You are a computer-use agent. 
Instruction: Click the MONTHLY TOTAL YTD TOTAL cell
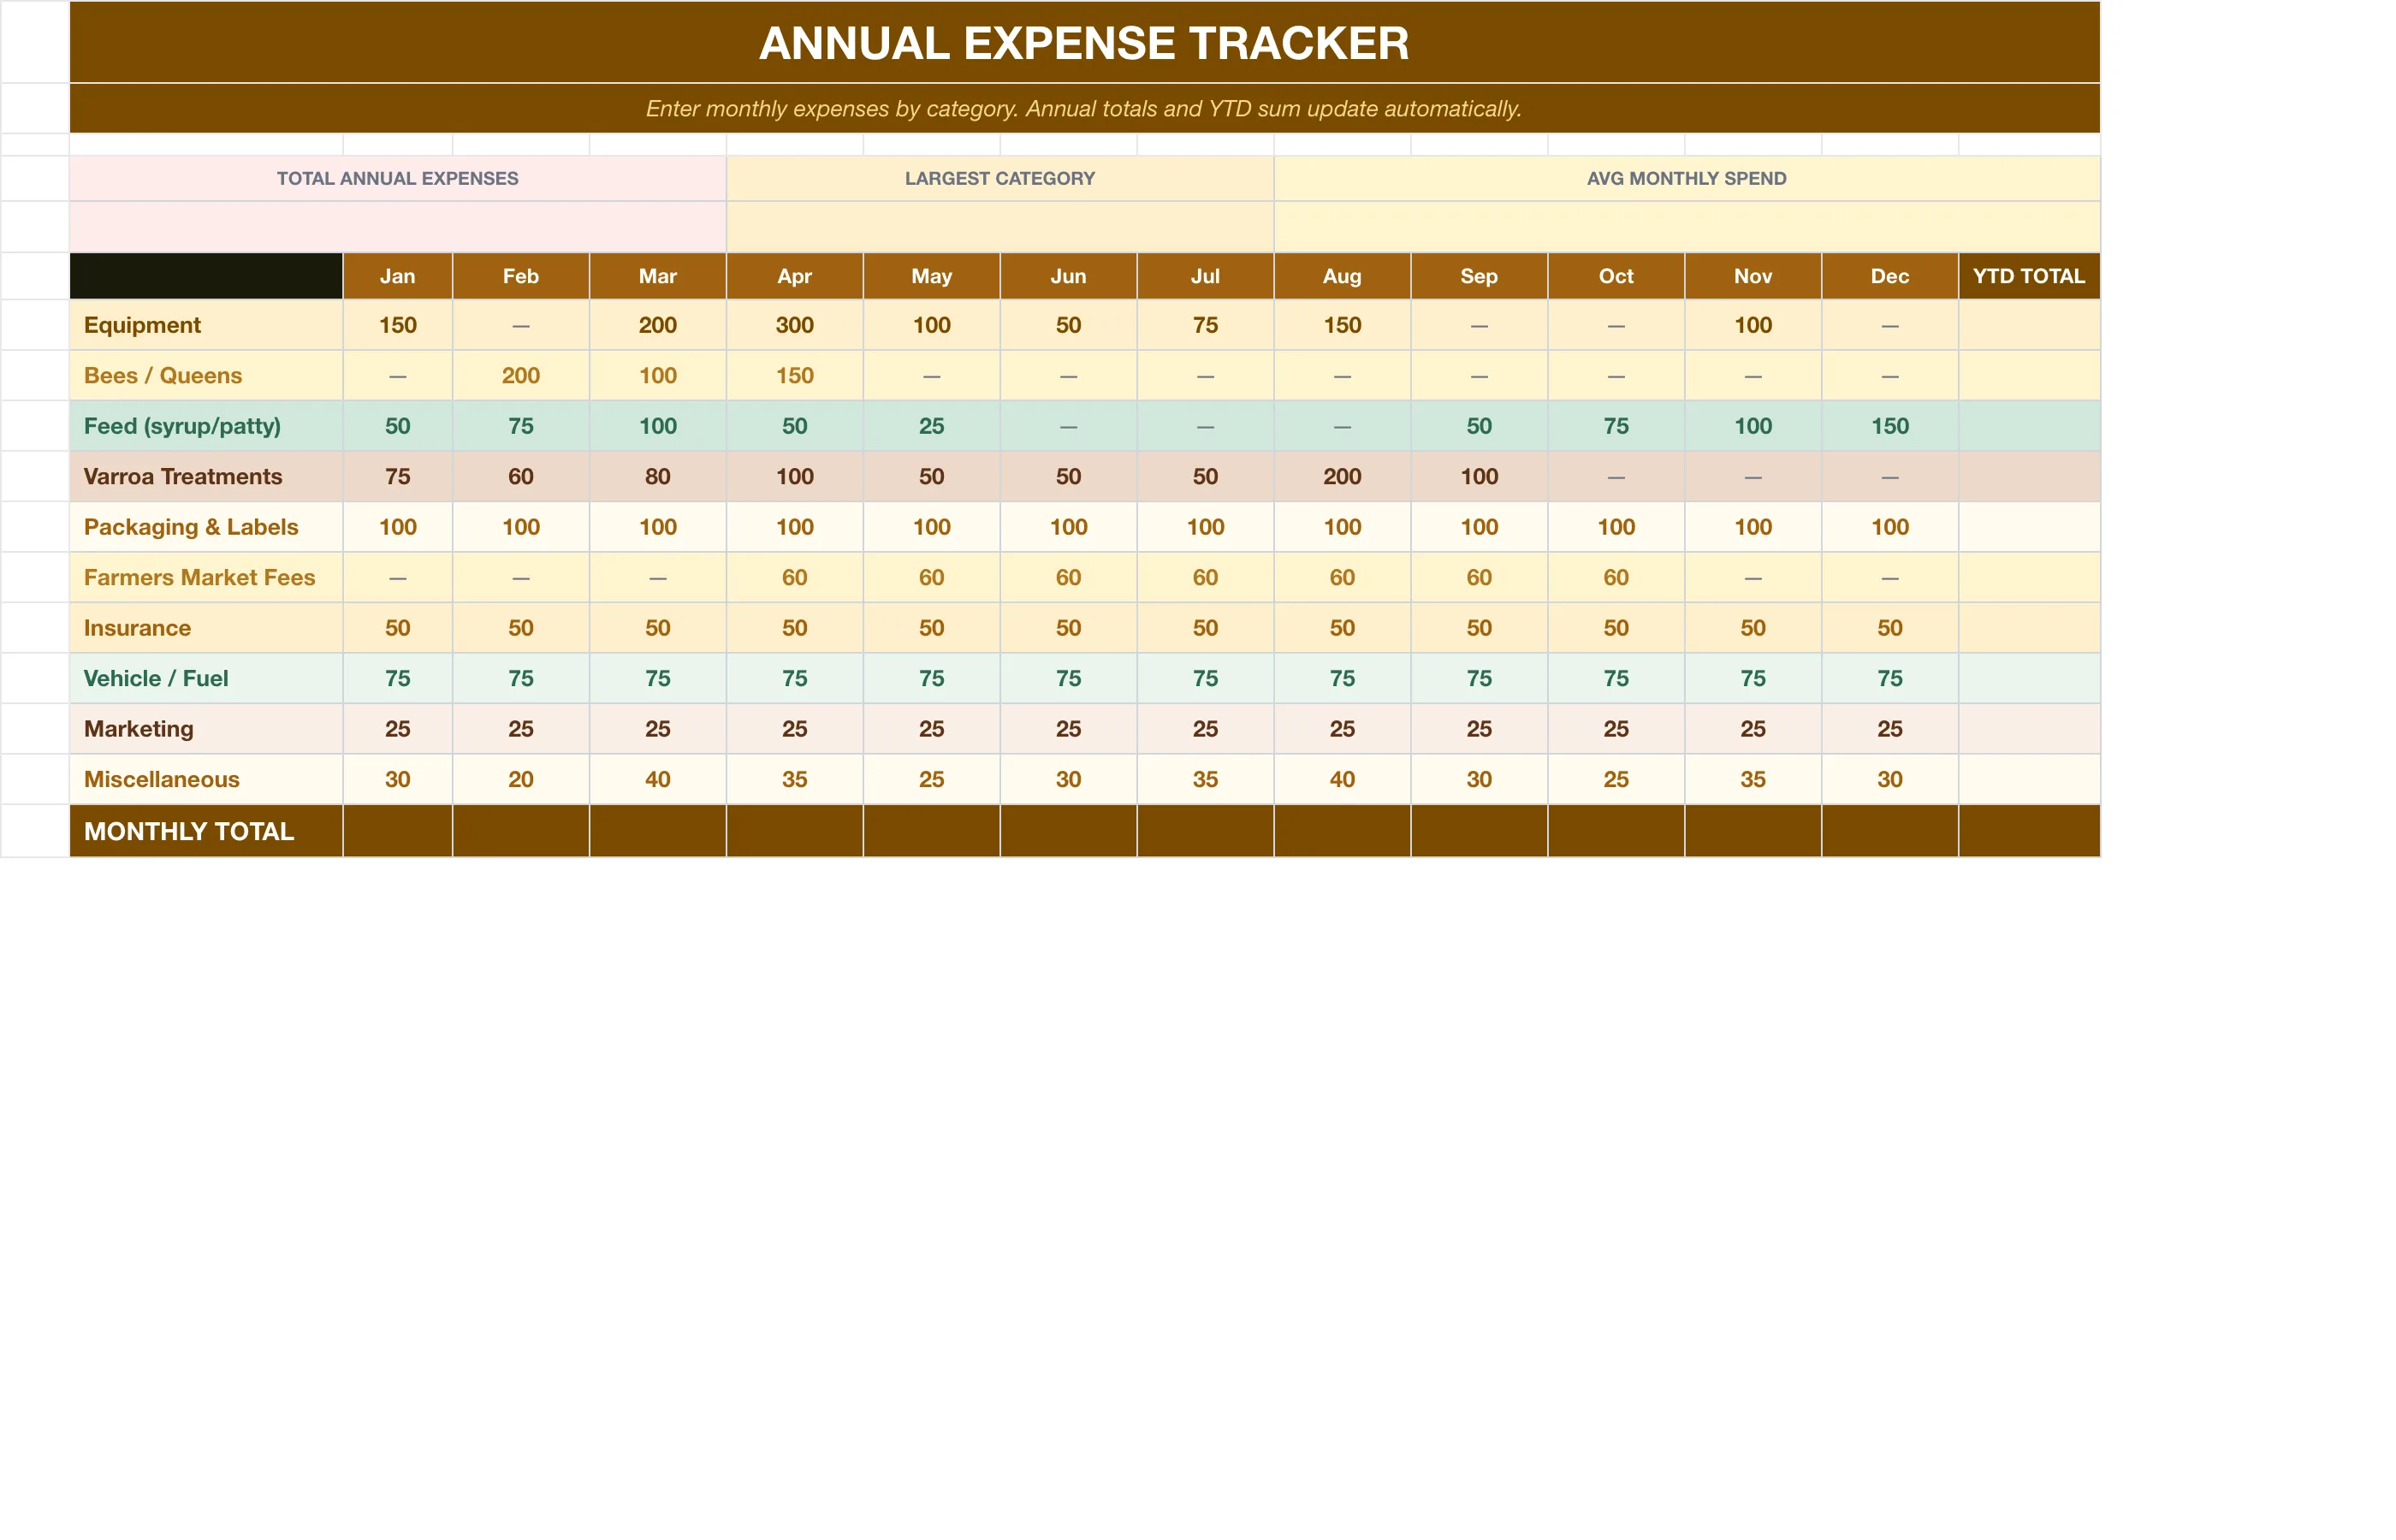[2029, 831]
